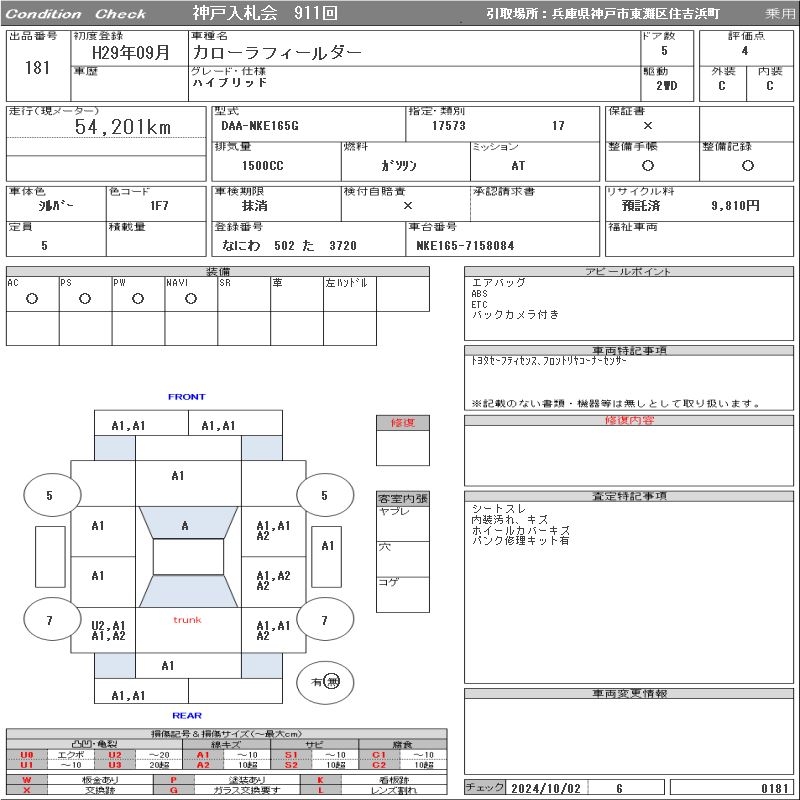
Task: Click the Condition Check title
Action: pyautogui.click(x=76, y=14)
